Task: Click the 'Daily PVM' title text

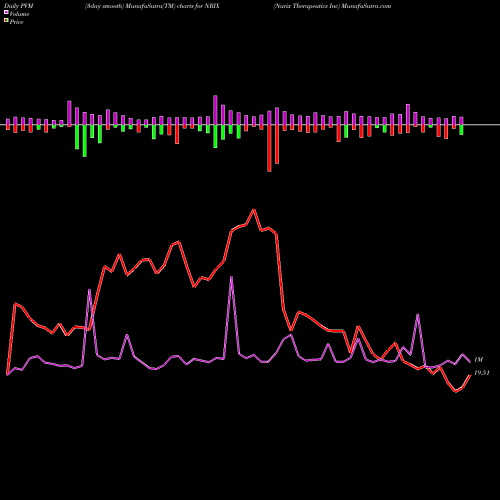Action: coord(20,6)
